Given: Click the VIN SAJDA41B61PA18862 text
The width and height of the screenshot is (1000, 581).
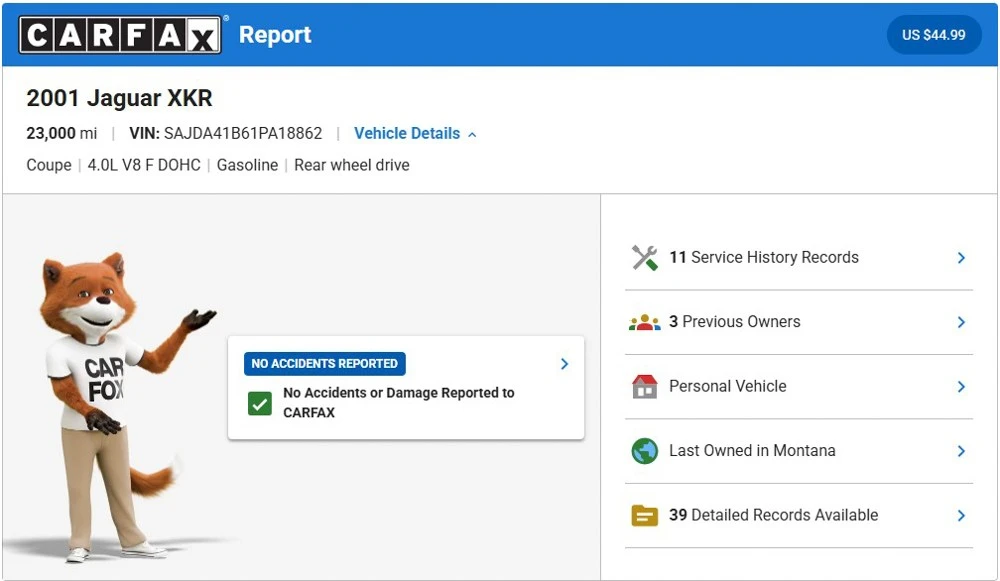Looking at the screenshot, I should click(226, 133).
